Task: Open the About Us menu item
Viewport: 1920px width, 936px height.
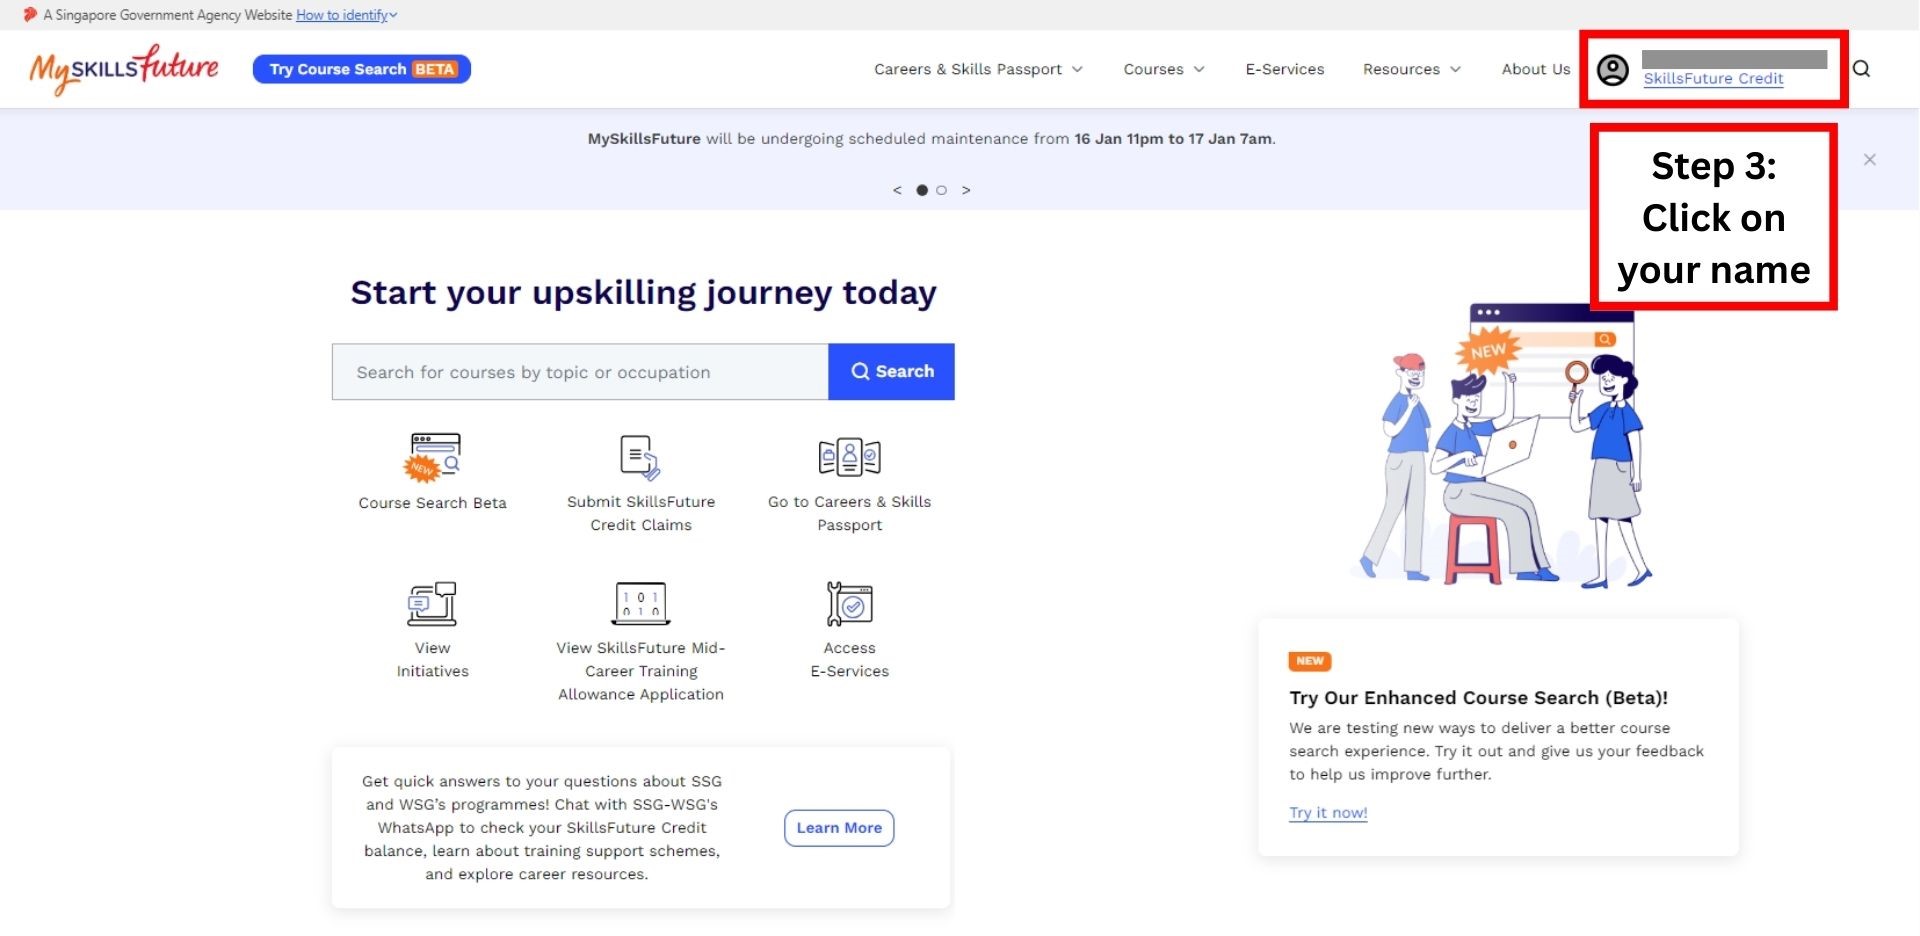Action: (1535, 69)
